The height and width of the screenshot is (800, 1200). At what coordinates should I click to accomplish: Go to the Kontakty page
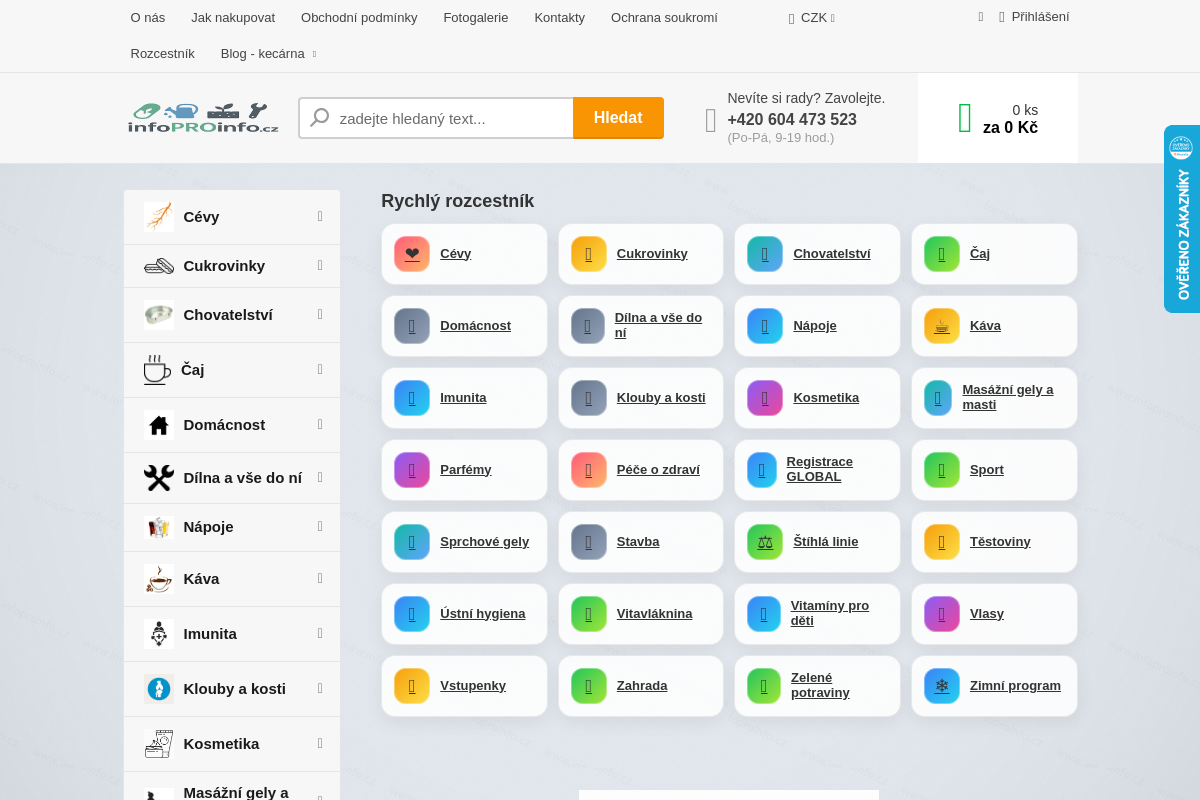[559, 18]
